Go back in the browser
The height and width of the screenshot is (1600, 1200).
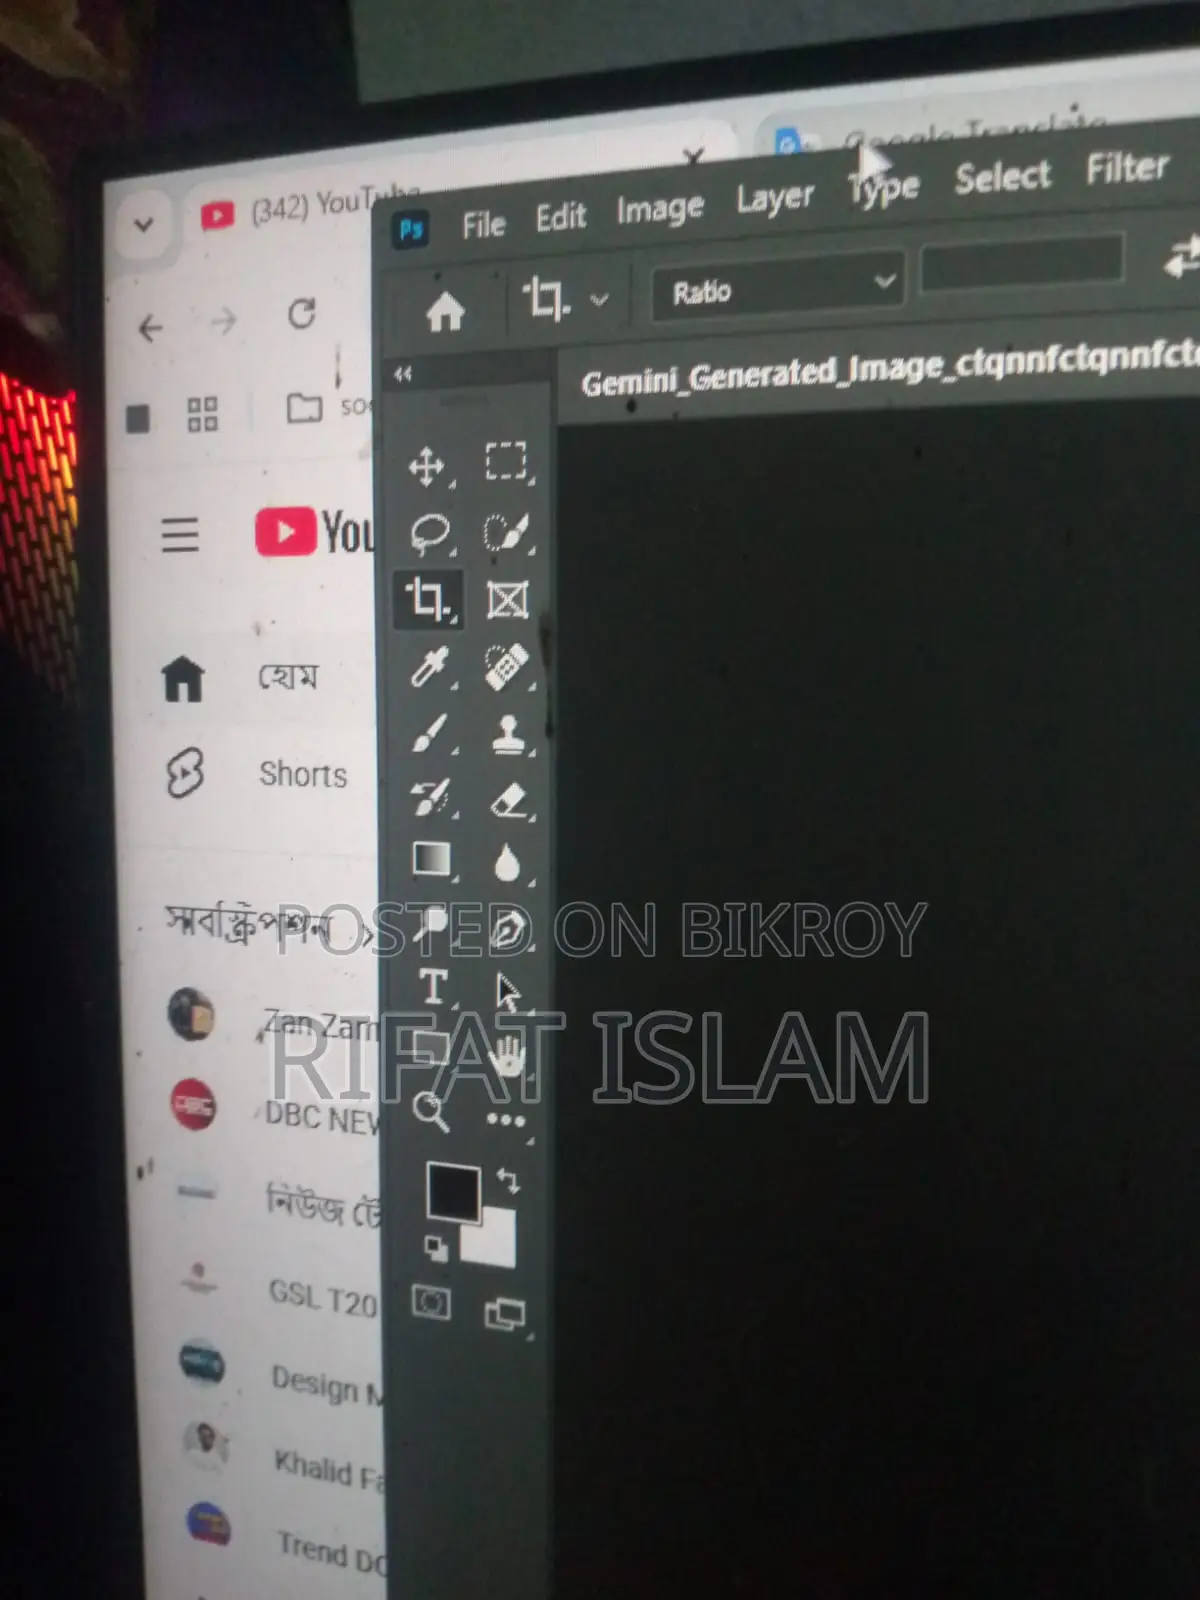(151, 328)
